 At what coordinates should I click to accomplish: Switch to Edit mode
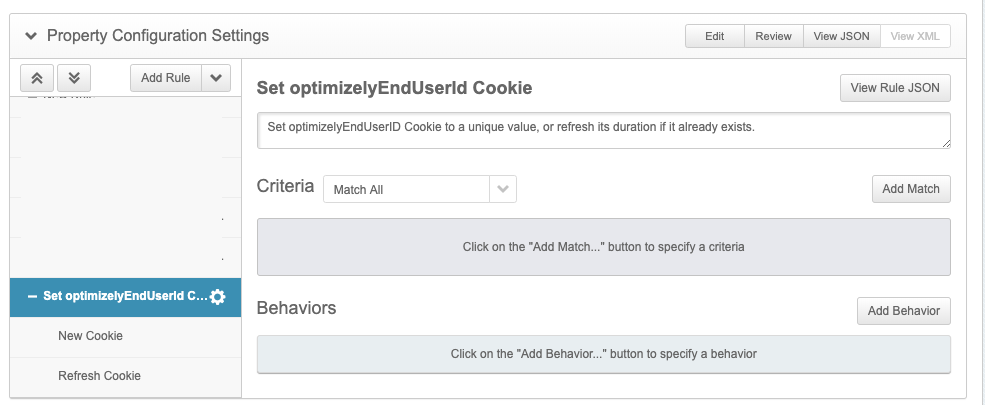(714, 36)
